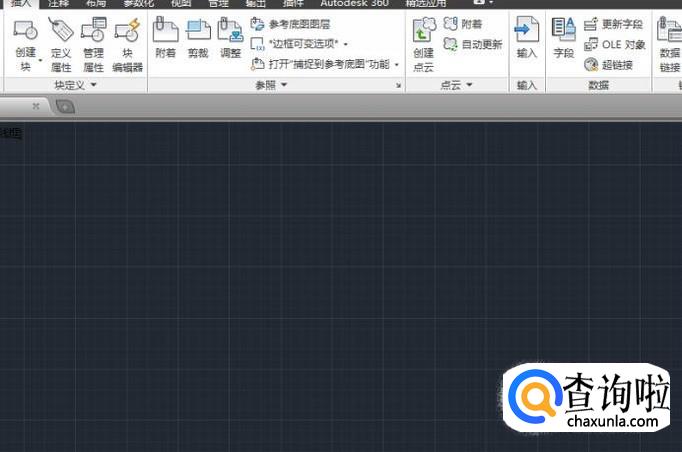682x452 pixels.
Task: Insert an OLE Object (OLE 对象)
Action: [x=615, y=44]
